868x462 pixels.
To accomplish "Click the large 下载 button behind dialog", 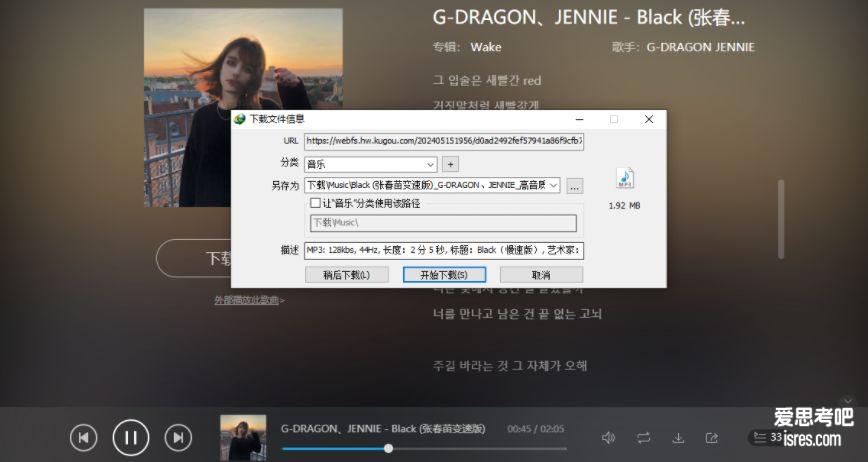I will pyautogui.click(x=194, y=258).
